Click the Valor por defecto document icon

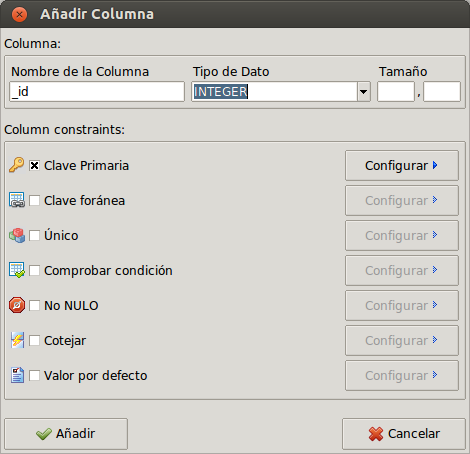click(x=17, y=375)
